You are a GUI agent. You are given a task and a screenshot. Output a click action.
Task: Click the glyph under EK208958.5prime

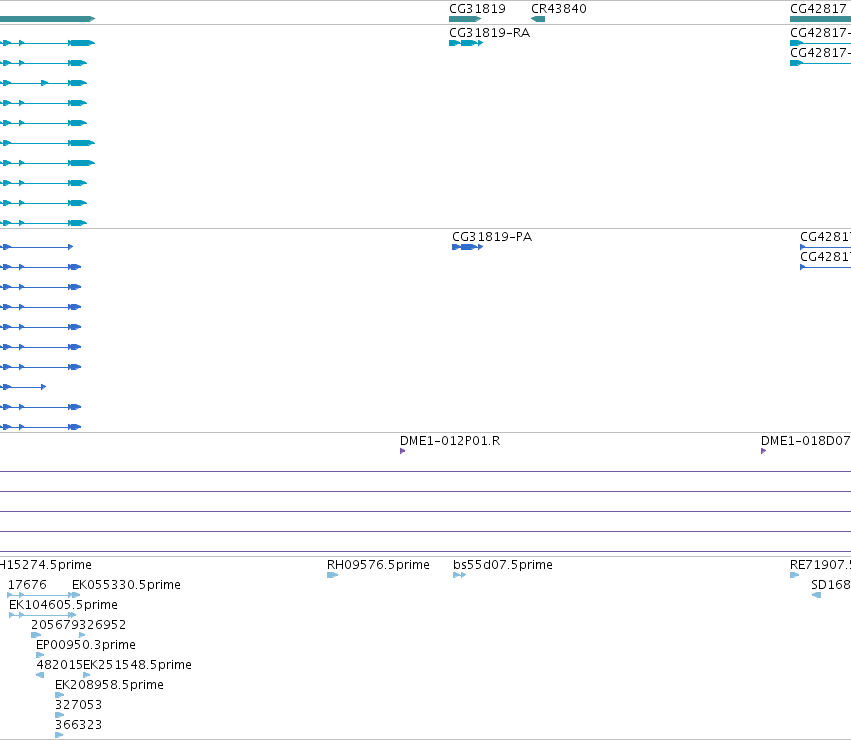[59, 695]
